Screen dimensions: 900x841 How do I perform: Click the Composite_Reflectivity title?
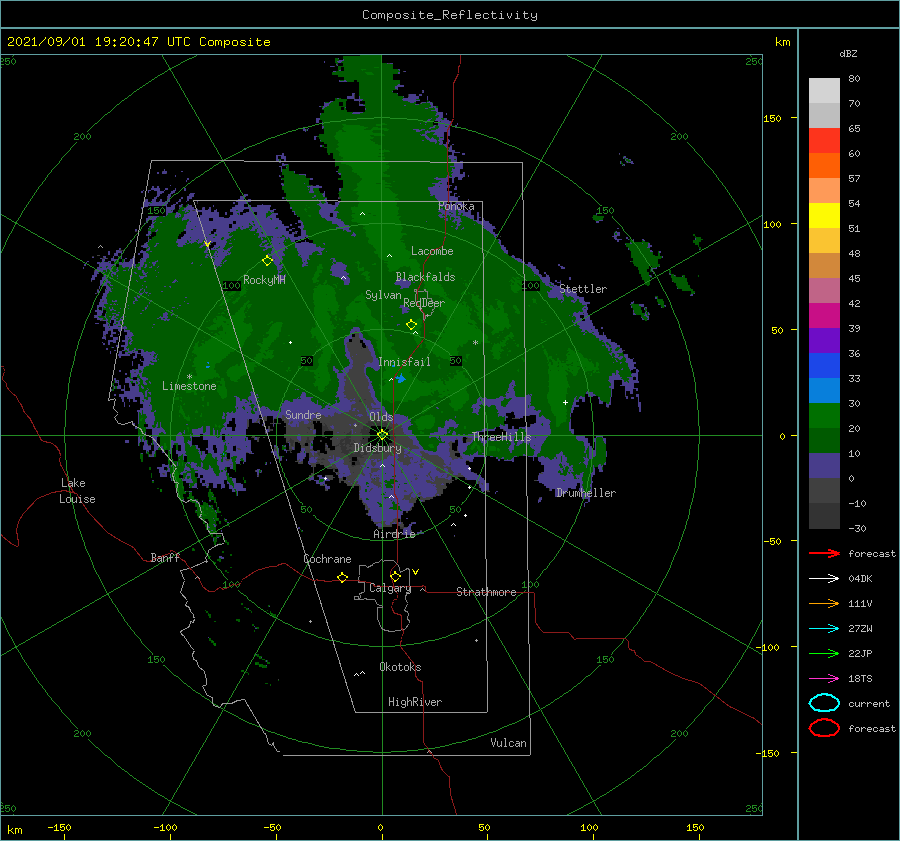[450, 15]
